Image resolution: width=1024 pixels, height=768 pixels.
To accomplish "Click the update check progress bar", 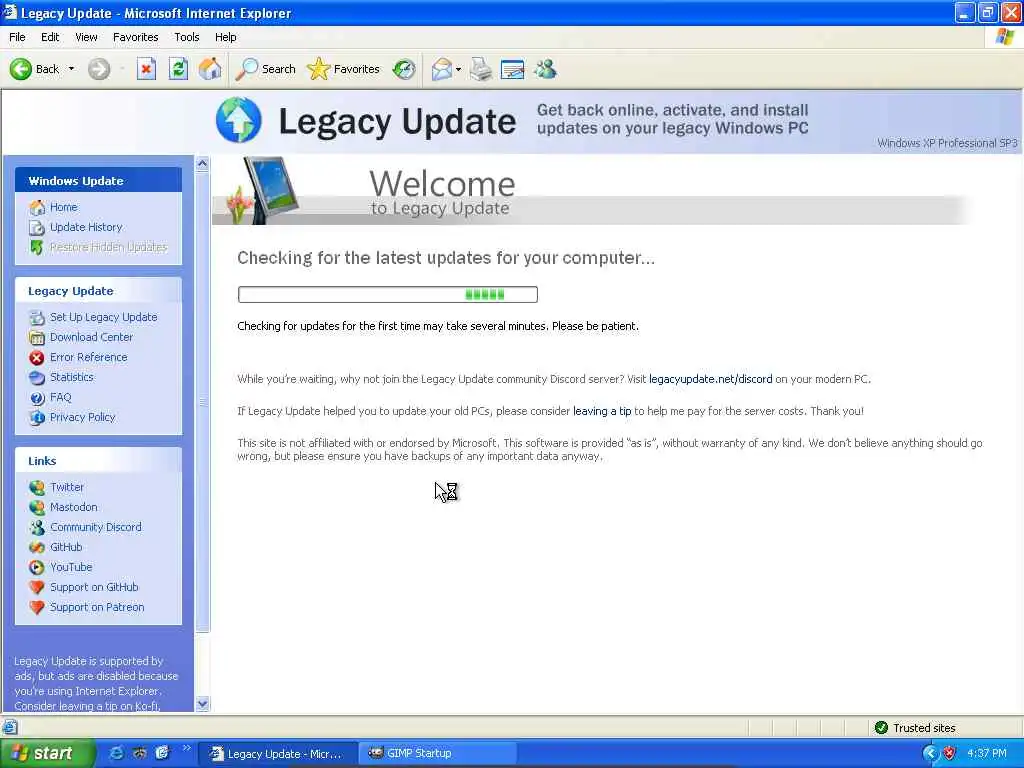I will point(388,295).
